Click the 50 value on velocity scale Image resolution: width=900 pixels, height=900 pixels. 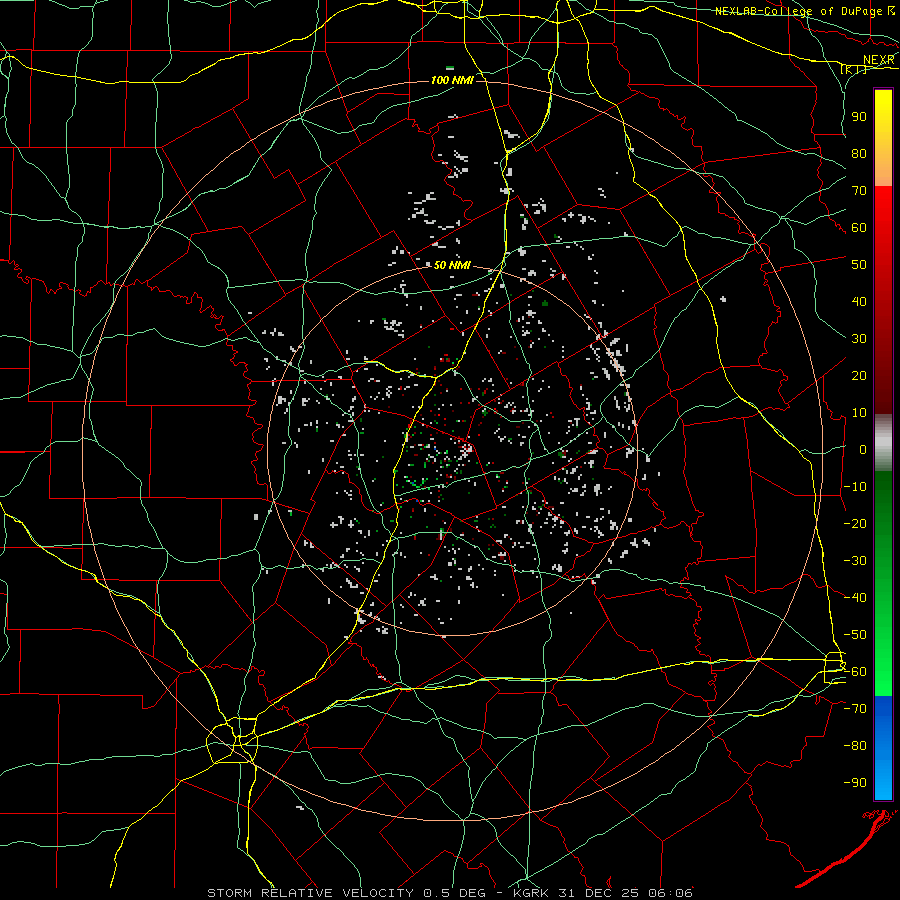[859, 265]
